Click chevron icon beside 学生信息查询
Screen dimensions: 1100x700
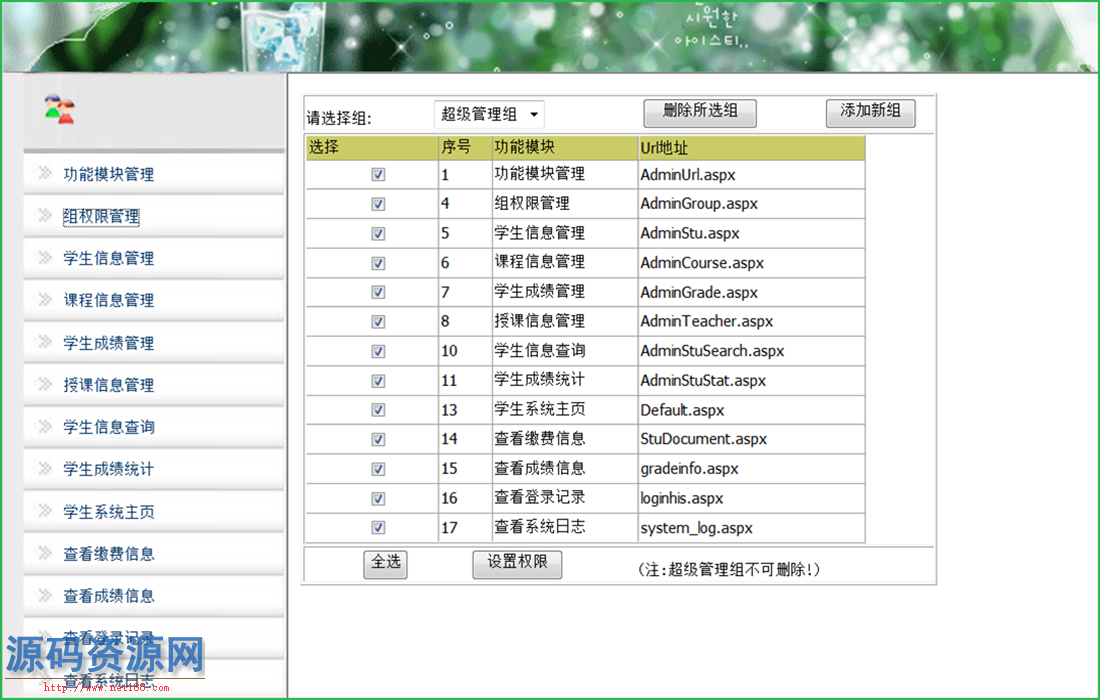click(x=45, y=427)
